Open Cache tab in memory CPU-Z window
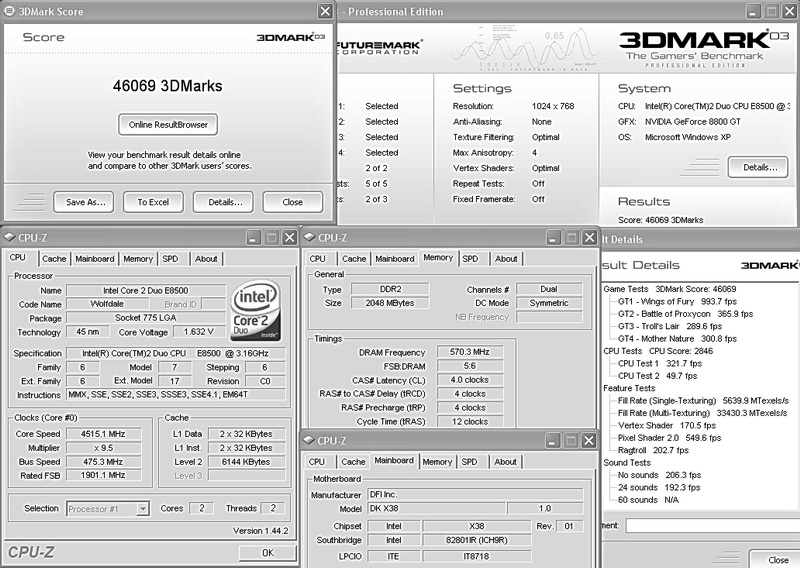800x568 pixels. (x=354, y=259)
